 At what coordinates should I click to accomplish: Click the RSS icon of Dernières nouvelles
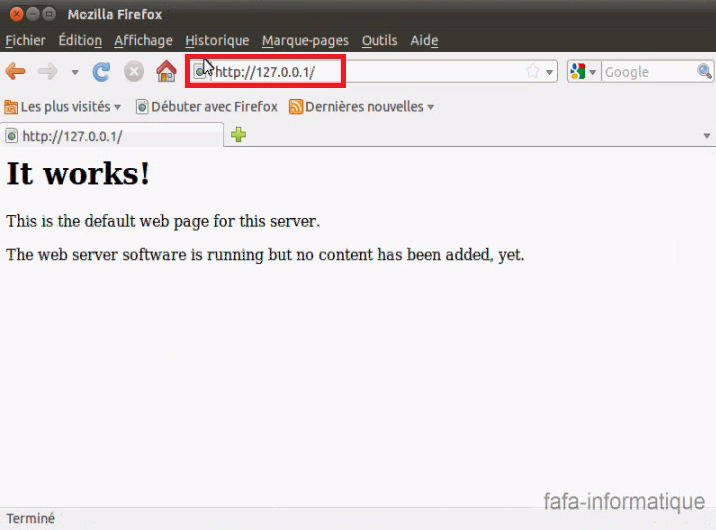click(296, 107)
